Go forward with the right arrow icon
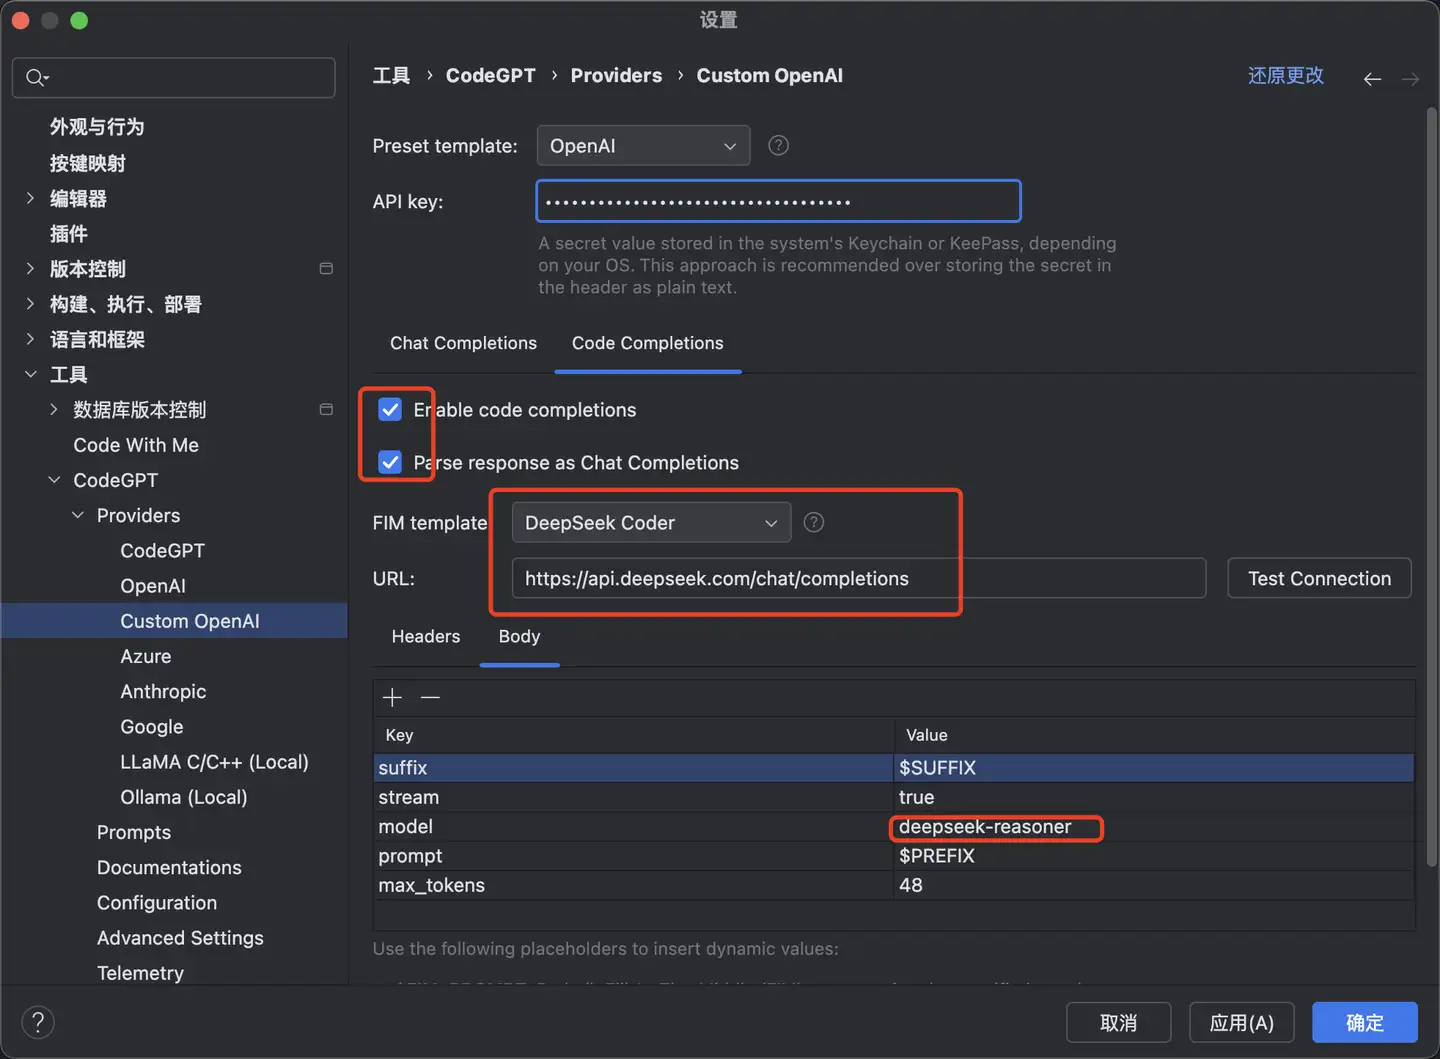 1410,79
